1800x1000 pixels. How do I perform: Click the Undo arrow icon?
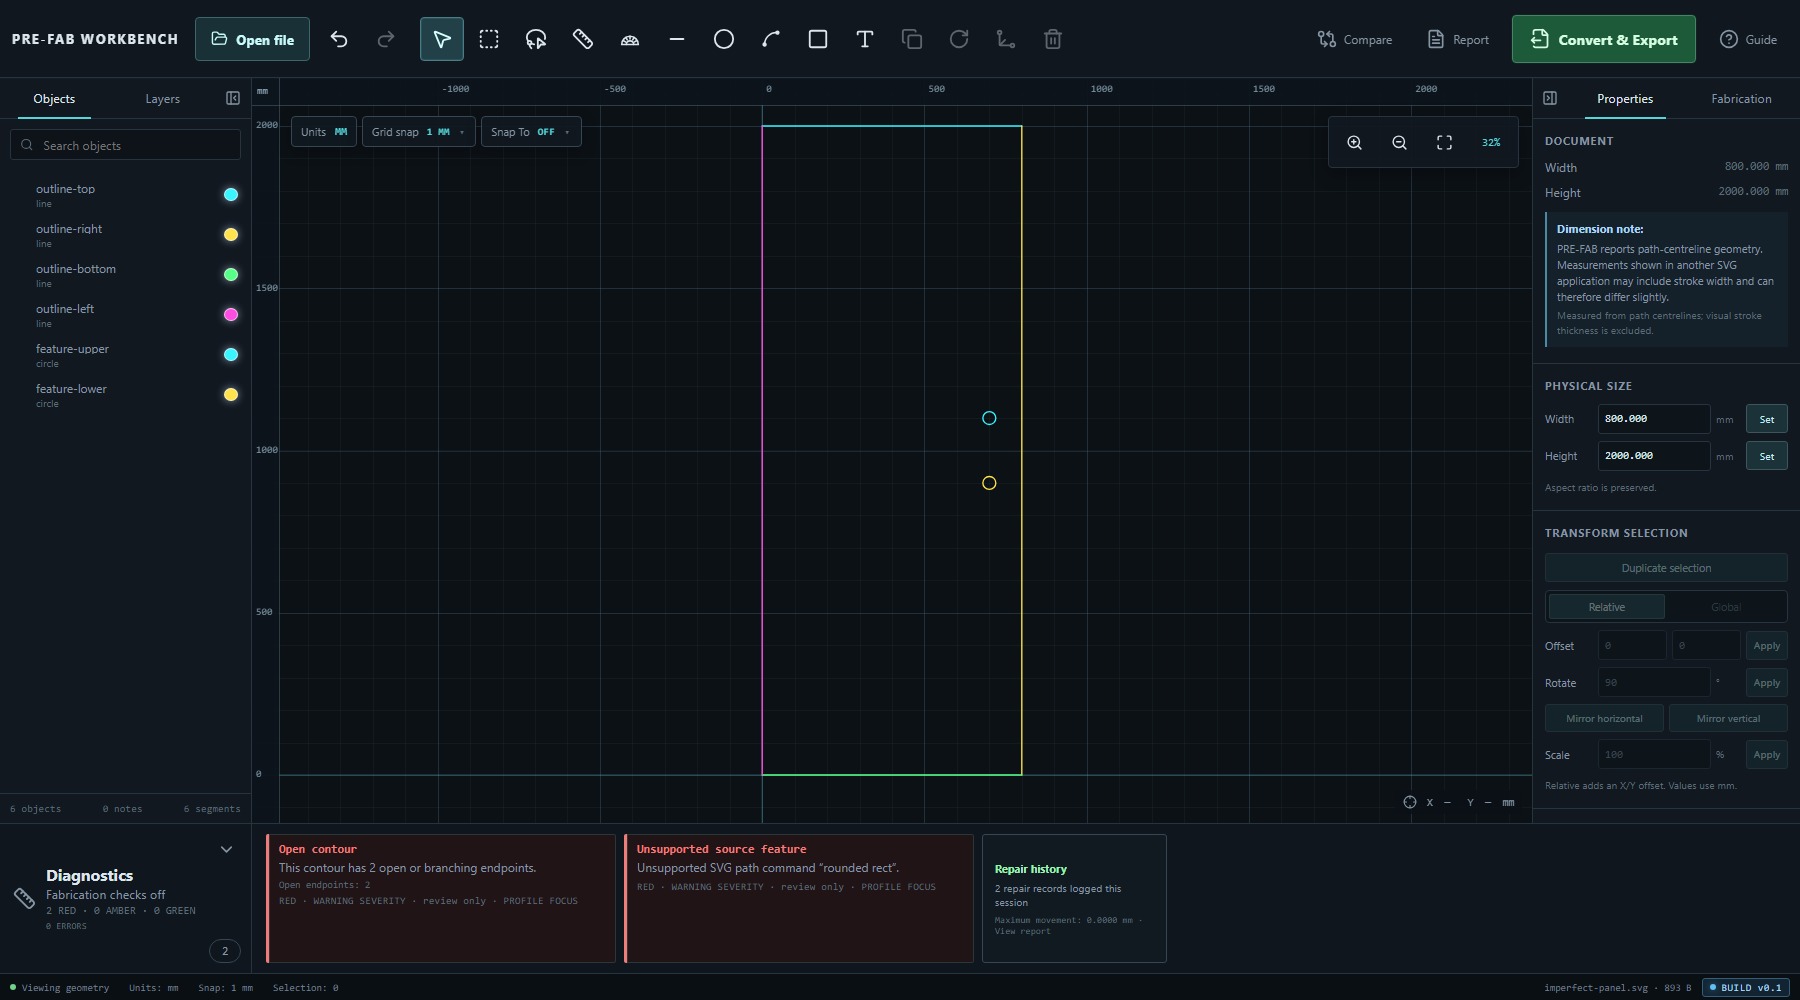click(339, 39)
